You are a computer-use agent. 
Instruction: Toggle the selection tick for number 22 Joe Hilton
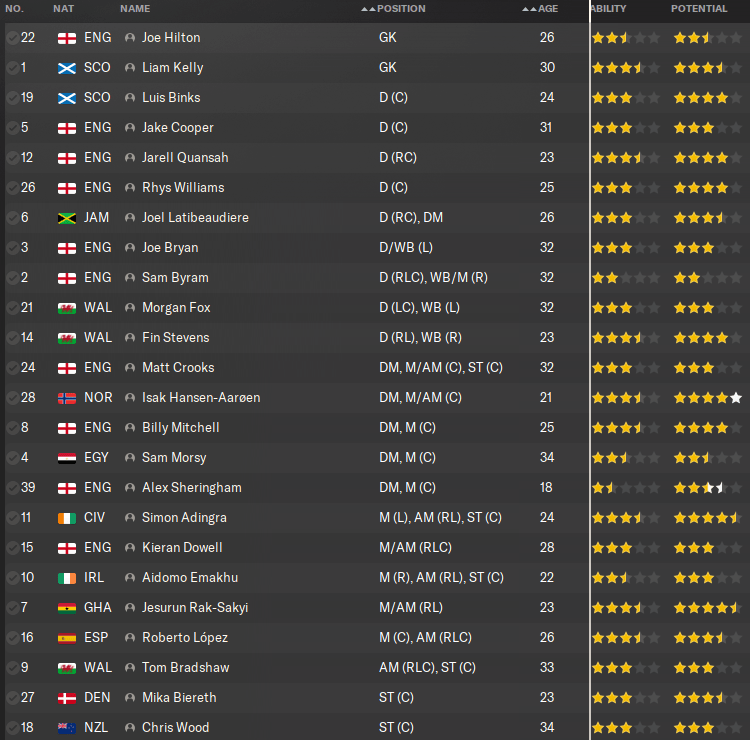tap(12, 38)
